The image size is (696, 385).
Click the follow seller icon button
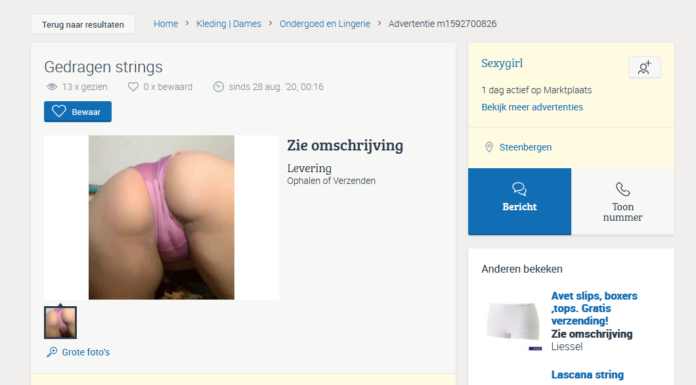(x=645, y=67)
